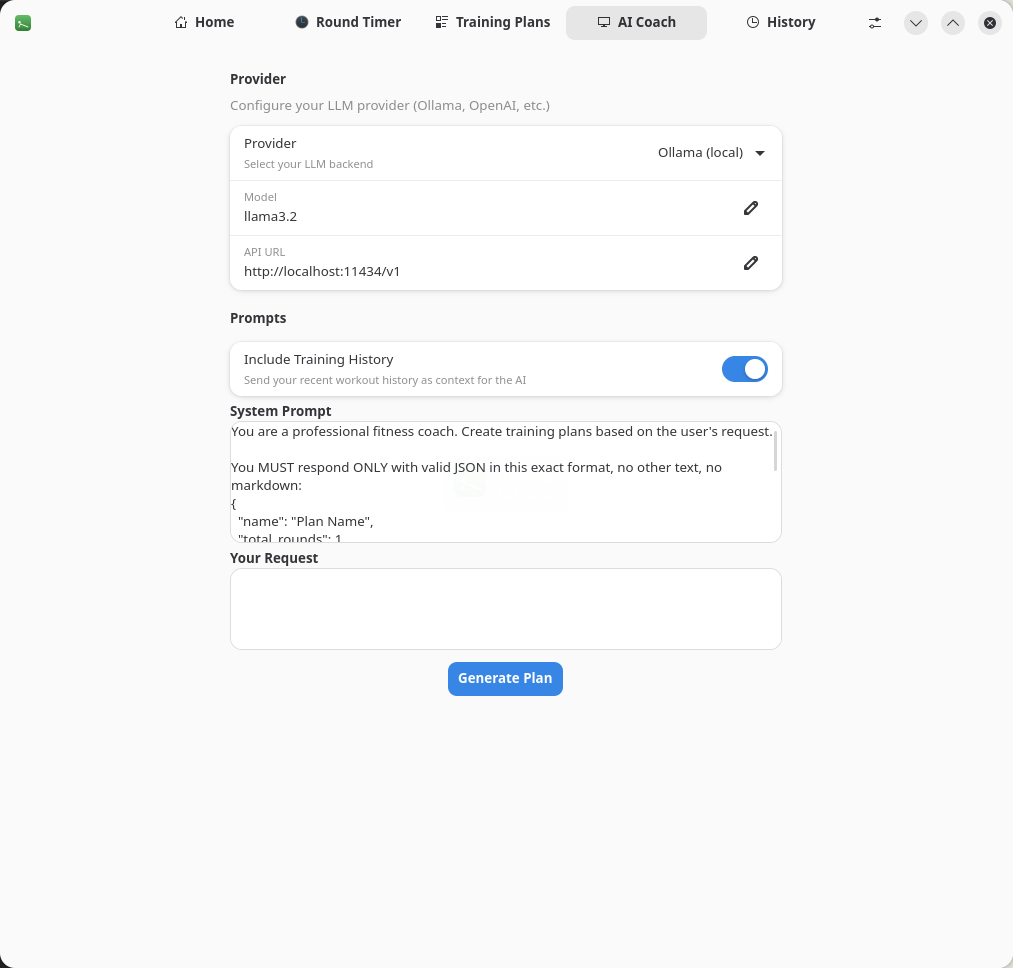Open the Training Plans tab

(x=492, y=23)
